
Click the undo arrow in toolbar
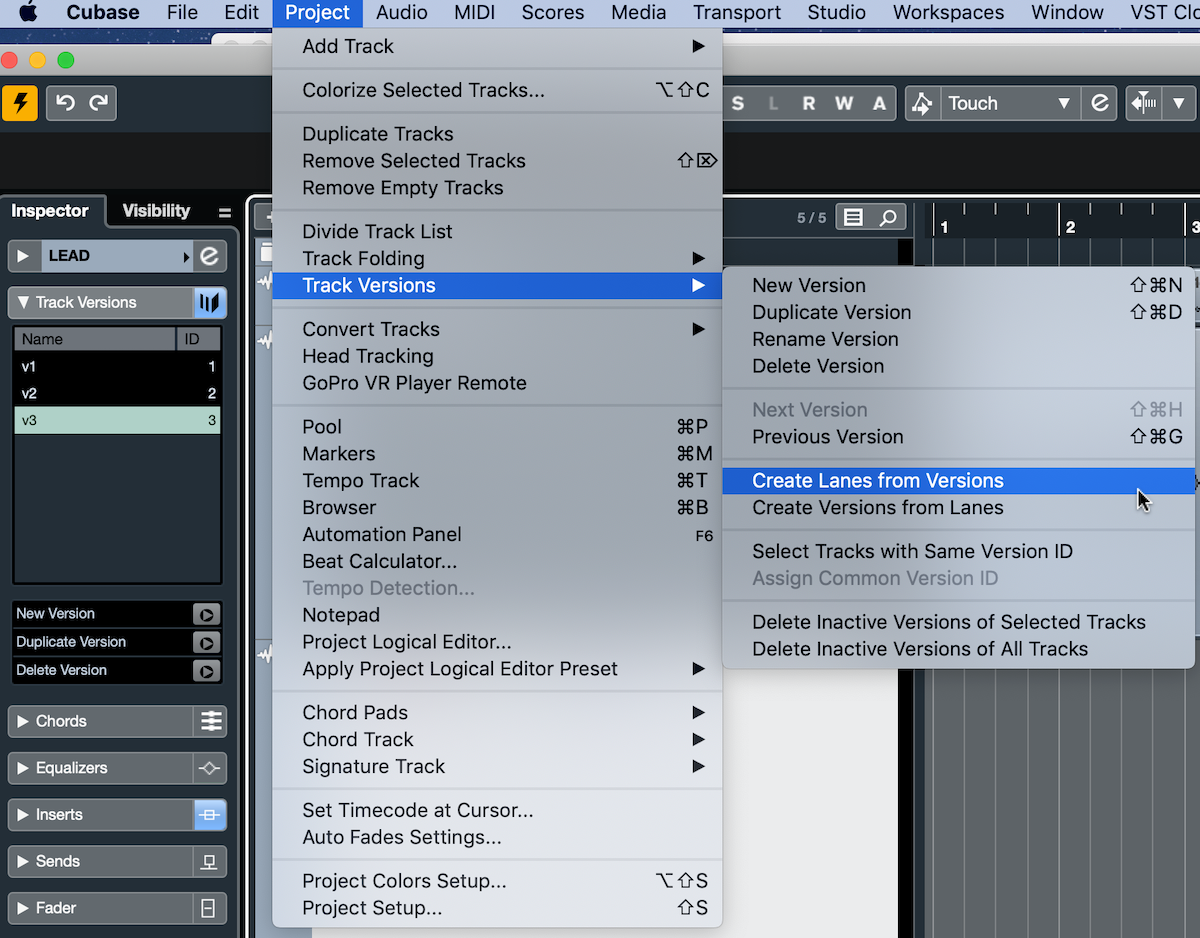(x=66, y=103)
